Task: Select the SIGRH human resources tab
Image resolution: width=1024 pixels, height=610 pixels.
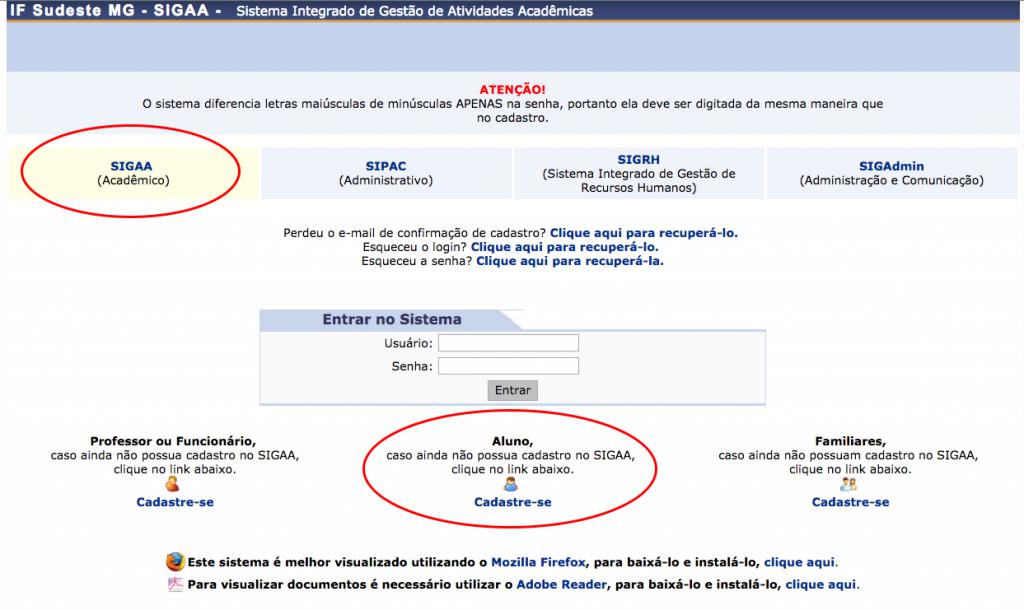Action: pos(638,173)
